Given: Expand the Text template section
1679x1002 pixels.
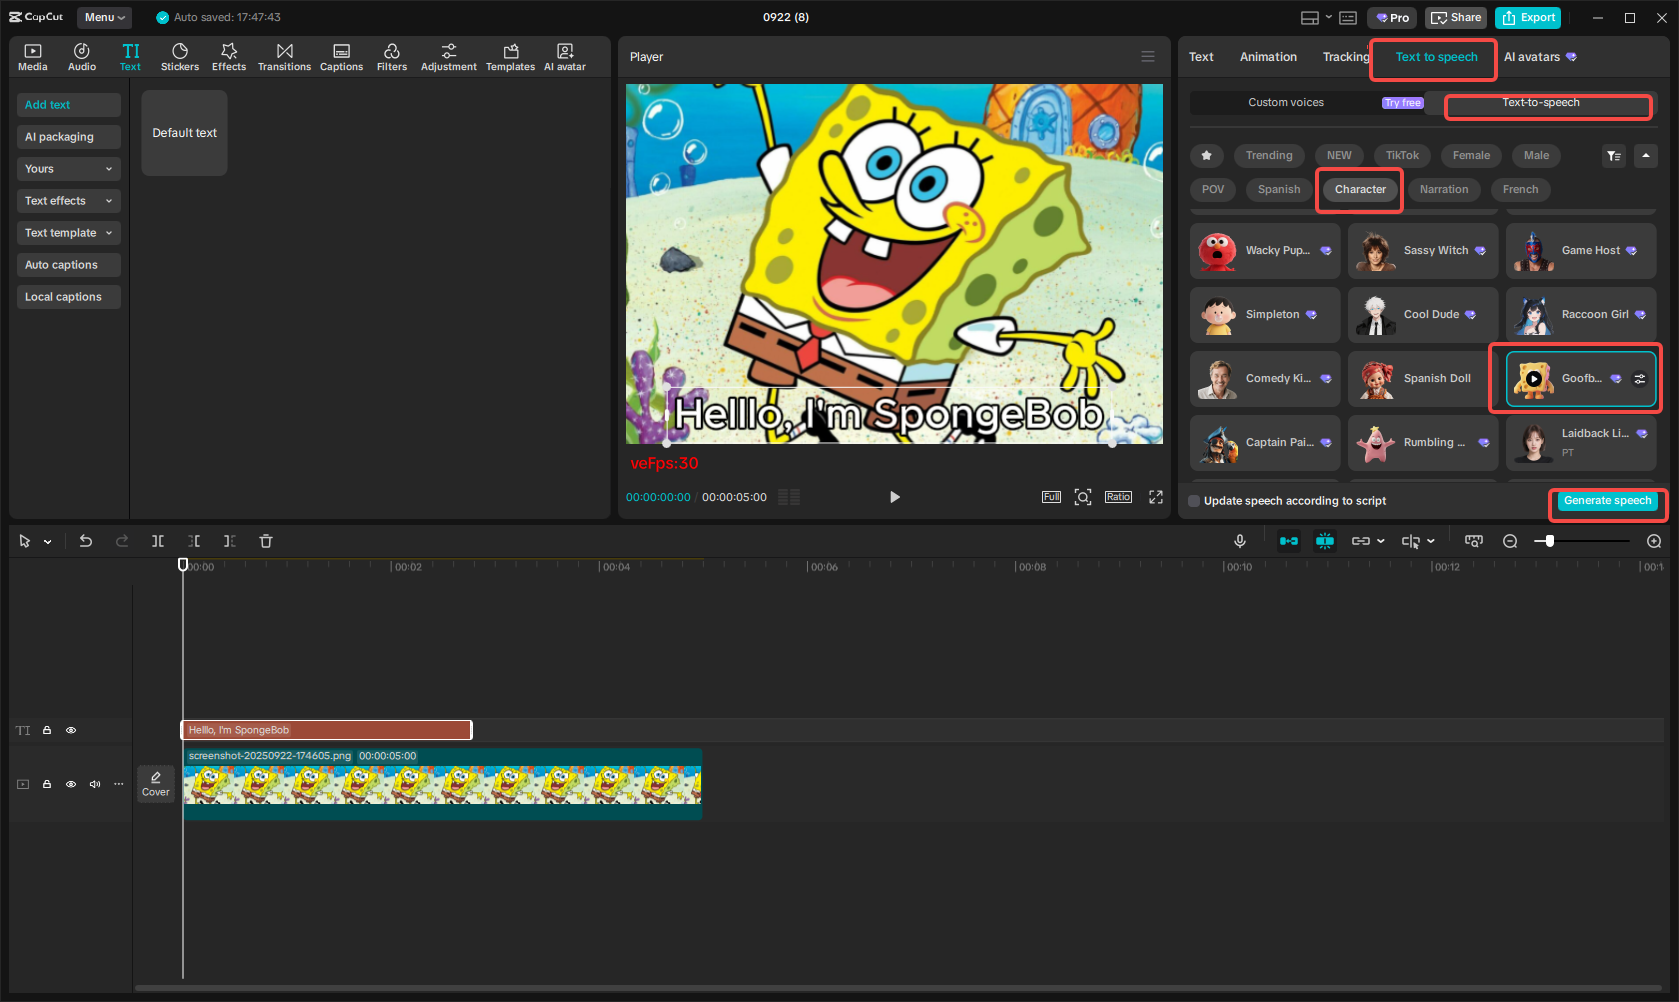Looking at the screenshot, I should point(68,233).
